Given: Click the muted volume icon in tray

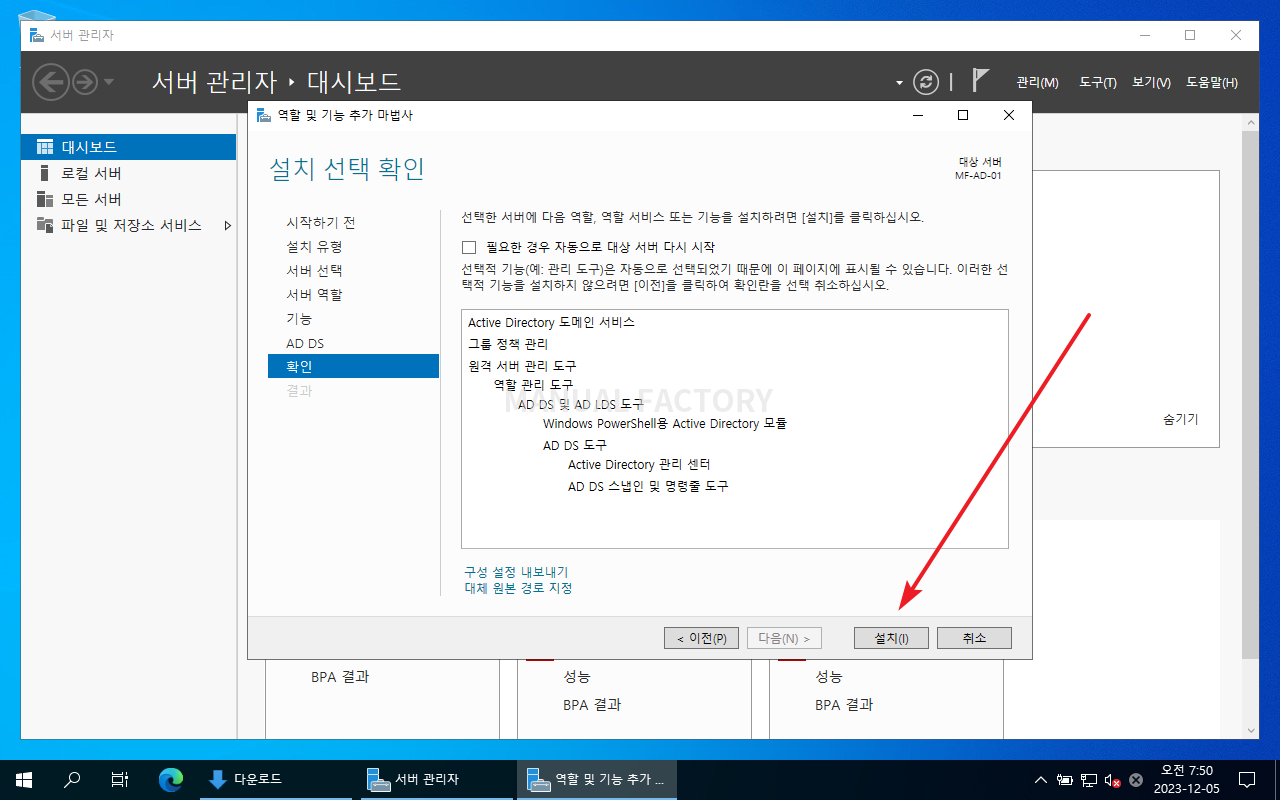Looking at the screenshot, I should pyautogui.click(x=1112, y=779).
